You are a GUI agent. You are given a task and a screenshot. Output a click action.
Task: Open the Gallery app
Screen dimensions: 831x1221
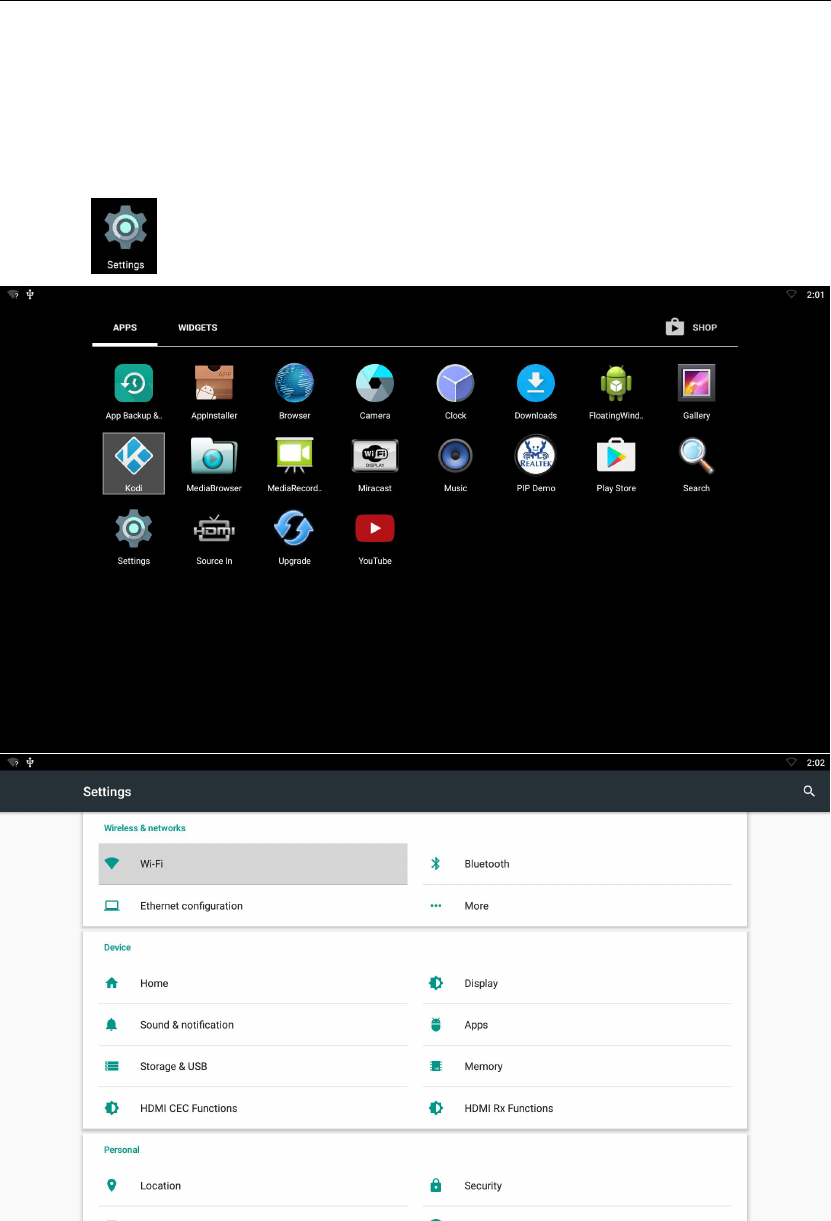(697, 391)
